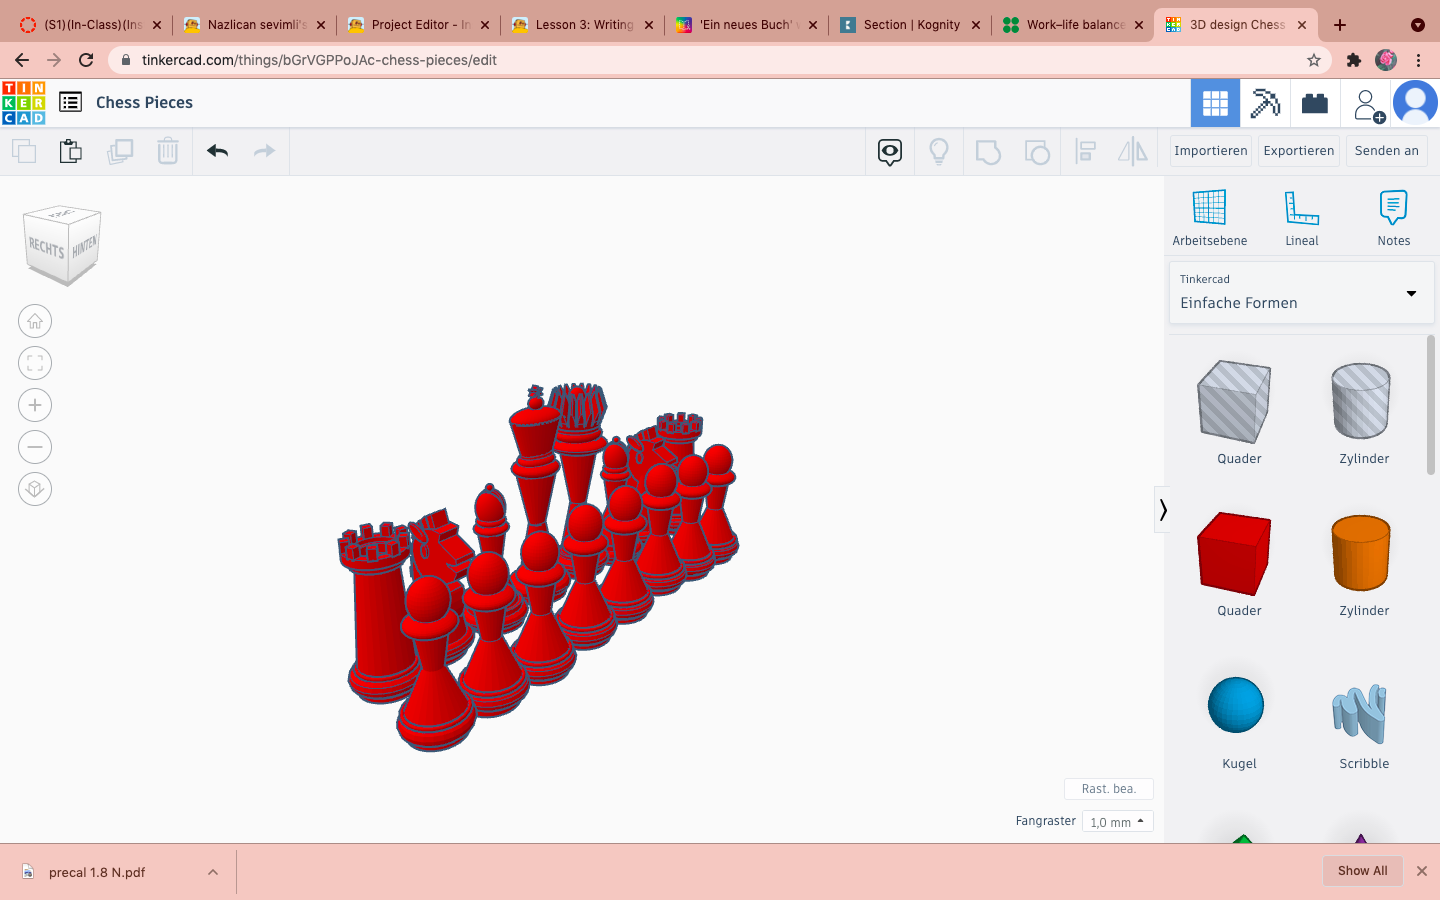
Task: Bookmark this page with the star
Action: 1314,60
